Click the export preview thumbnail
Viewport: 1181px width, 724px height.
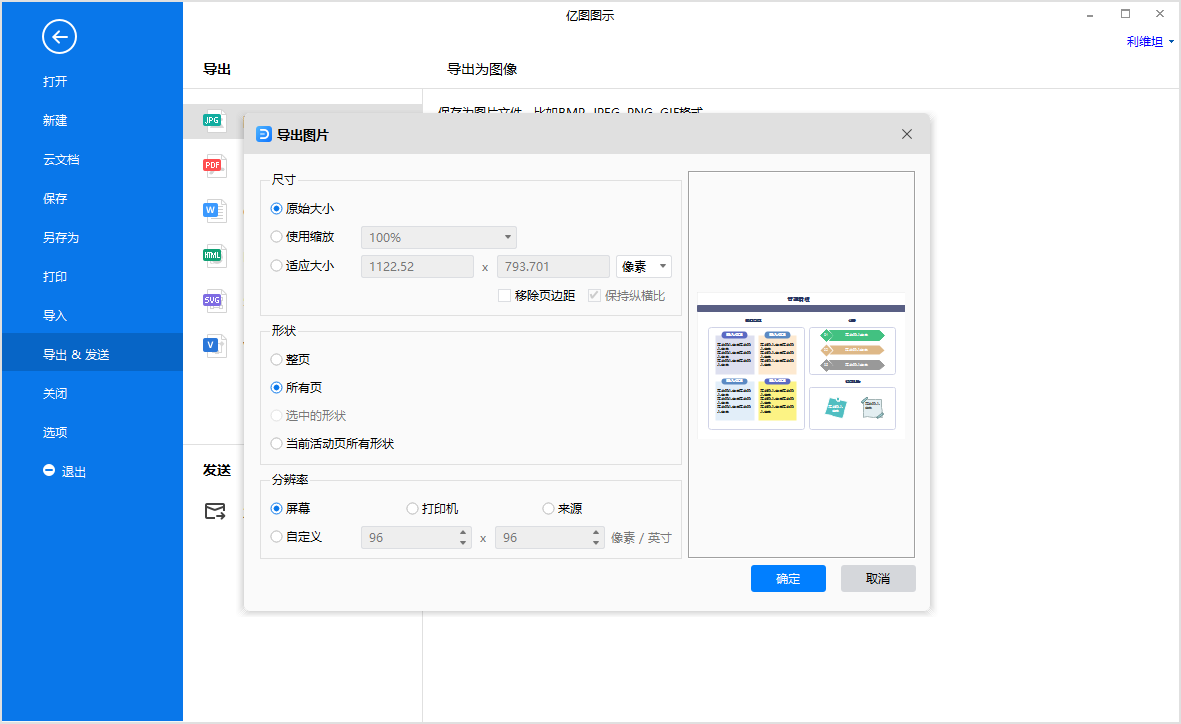coord(801,365)
